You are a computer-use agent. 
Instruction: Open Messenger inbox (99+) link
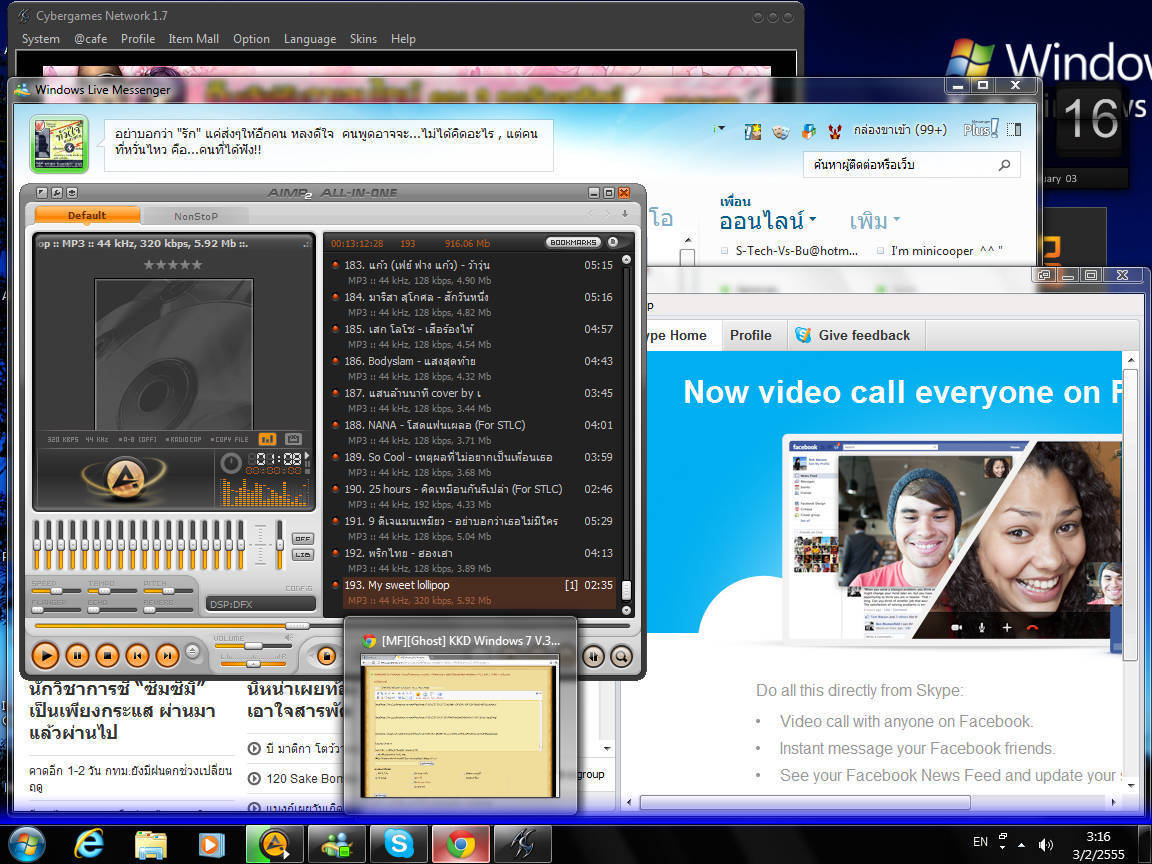900,130
